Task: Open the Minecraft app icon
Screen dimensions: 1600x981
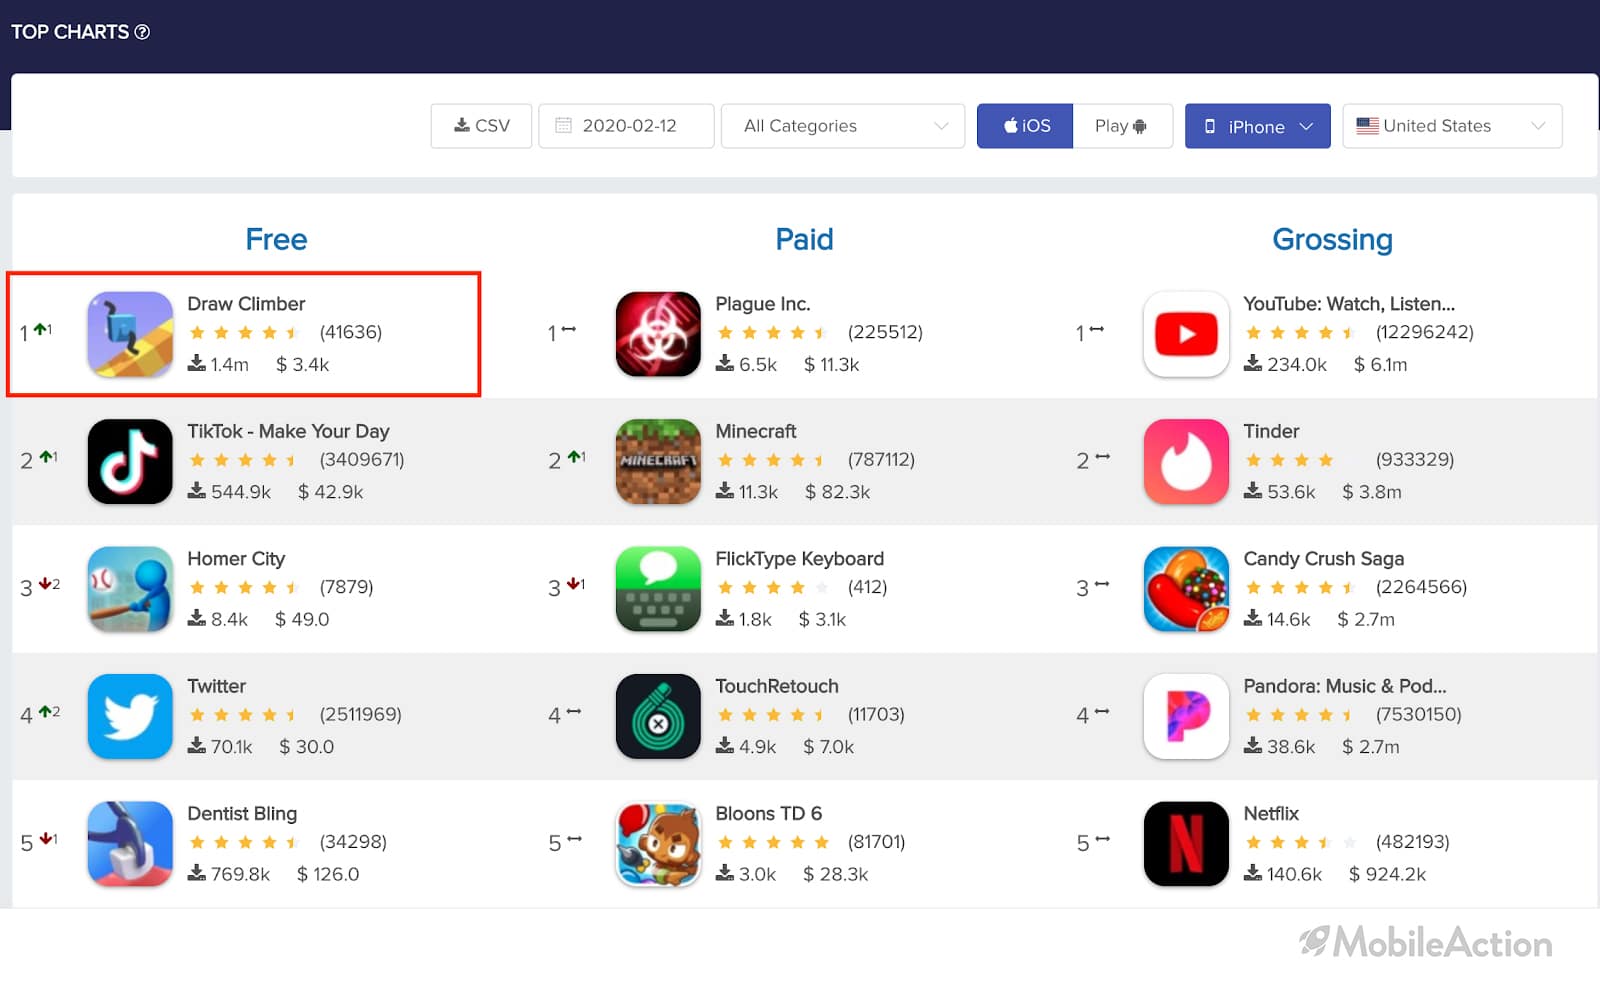Action: coord(658,461)
